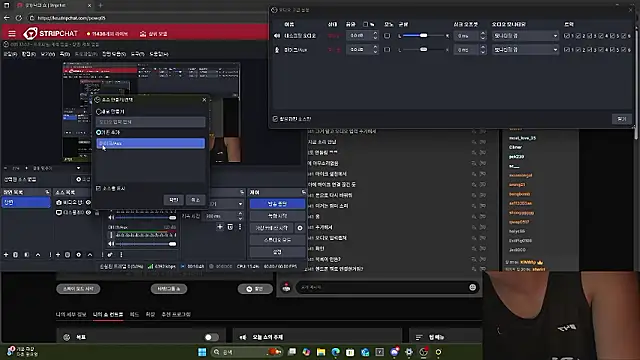The image size is (640, 360).
Task: Select 'add existing' radio in source dialog
Action: click(98, 132)
